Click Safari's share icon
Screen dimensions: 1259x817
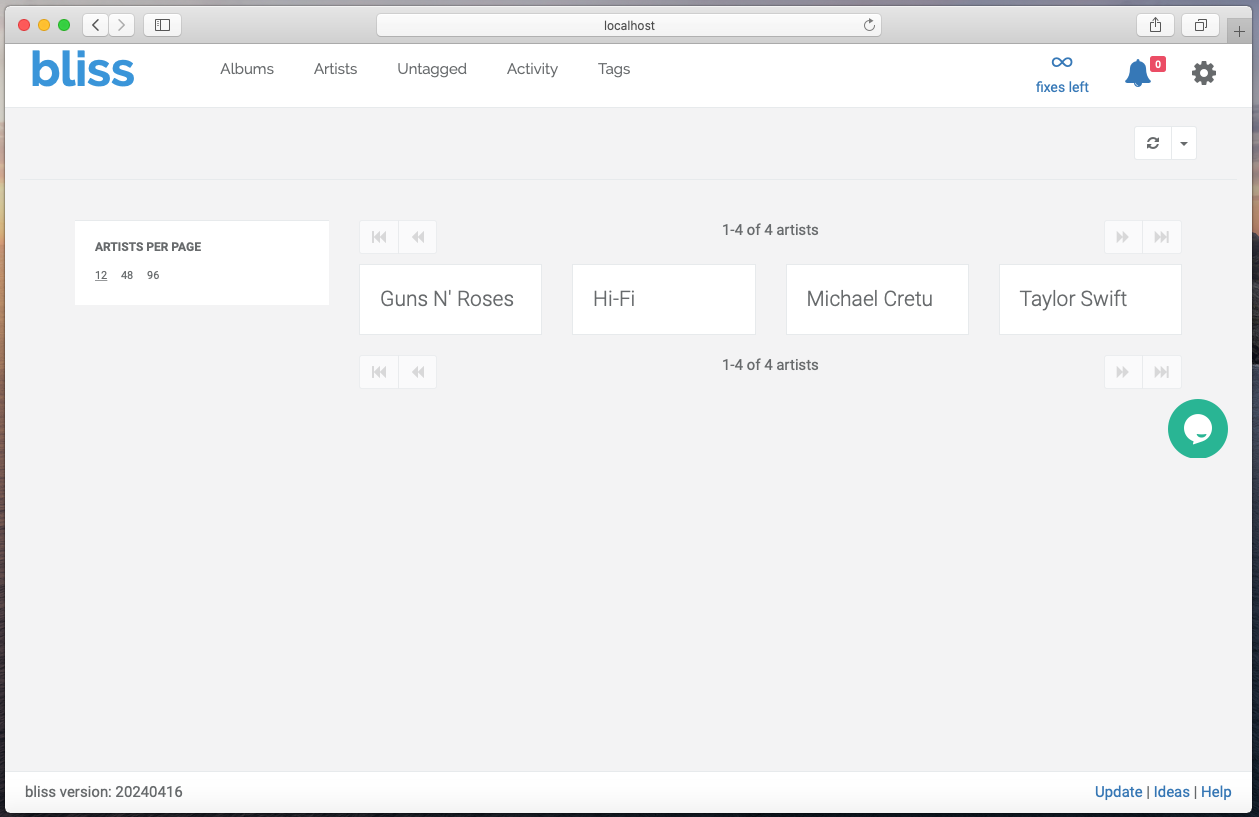point(1155,25)
